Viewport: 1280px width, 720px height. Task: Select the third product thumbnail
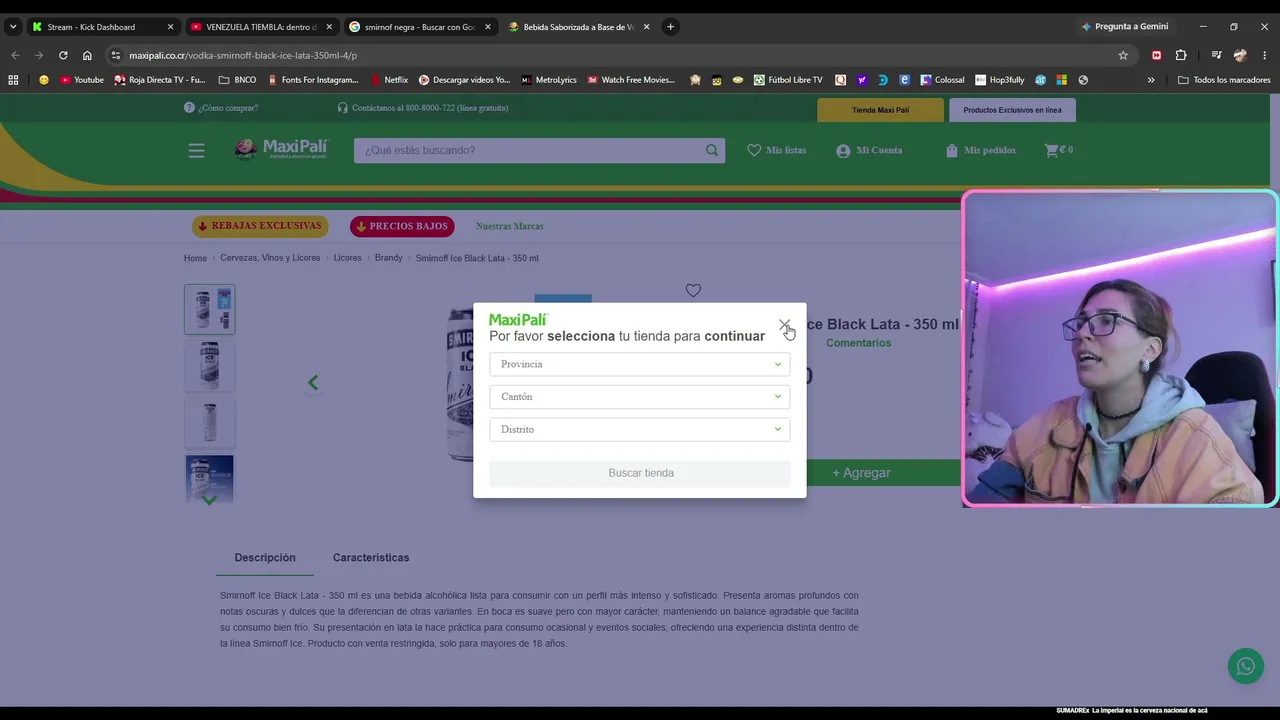coord(210,421)
